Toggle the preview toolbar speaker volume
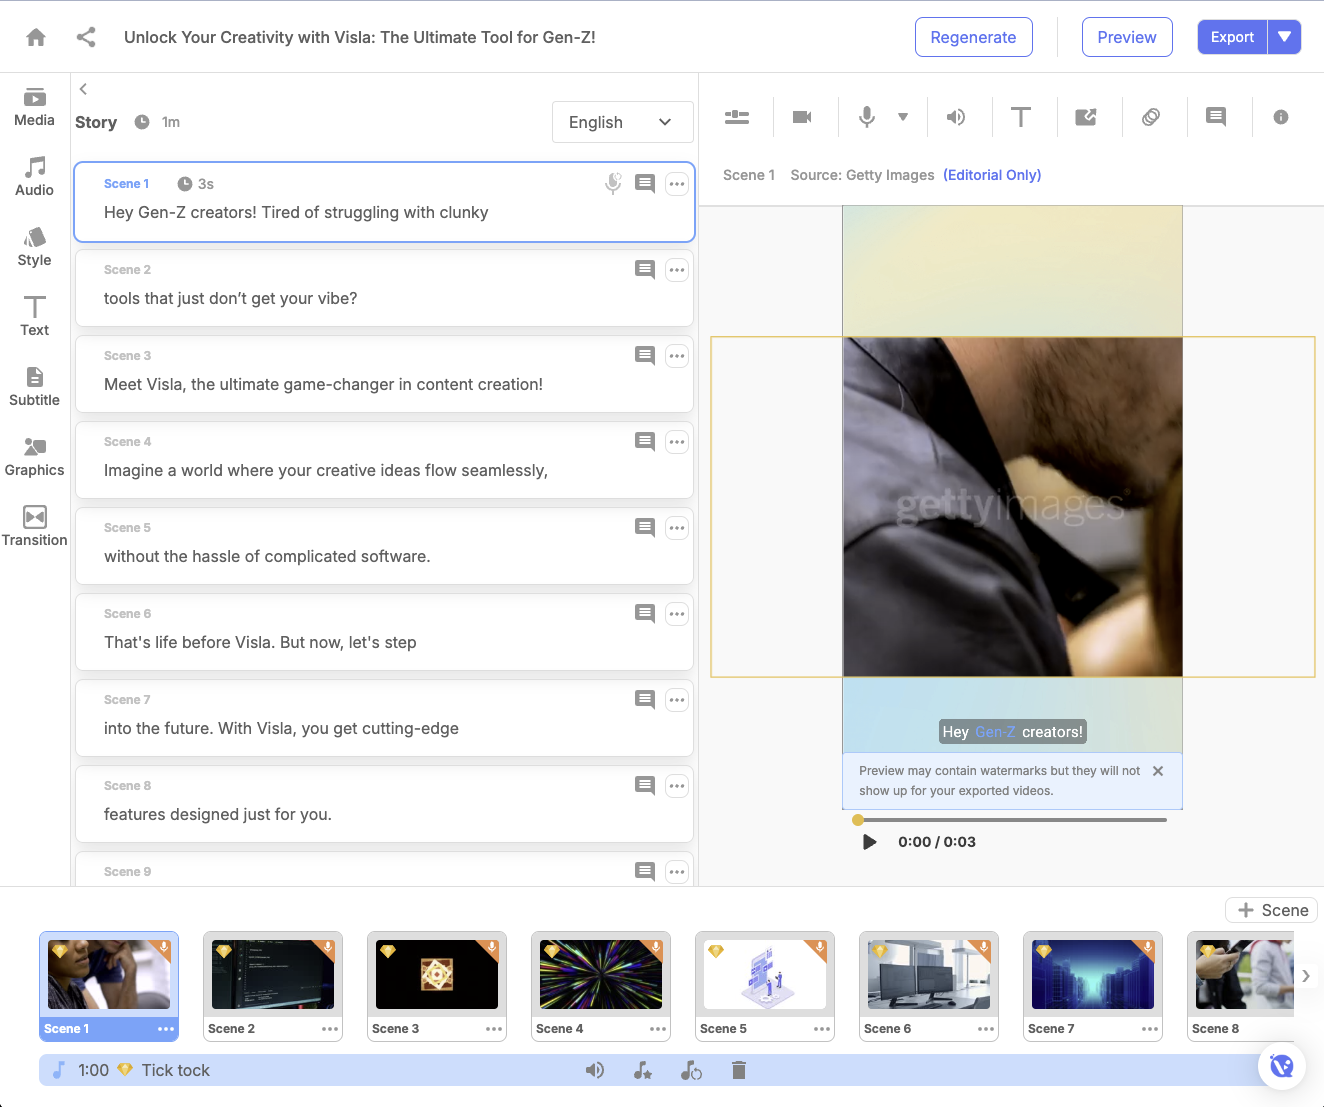 (956, 117)
